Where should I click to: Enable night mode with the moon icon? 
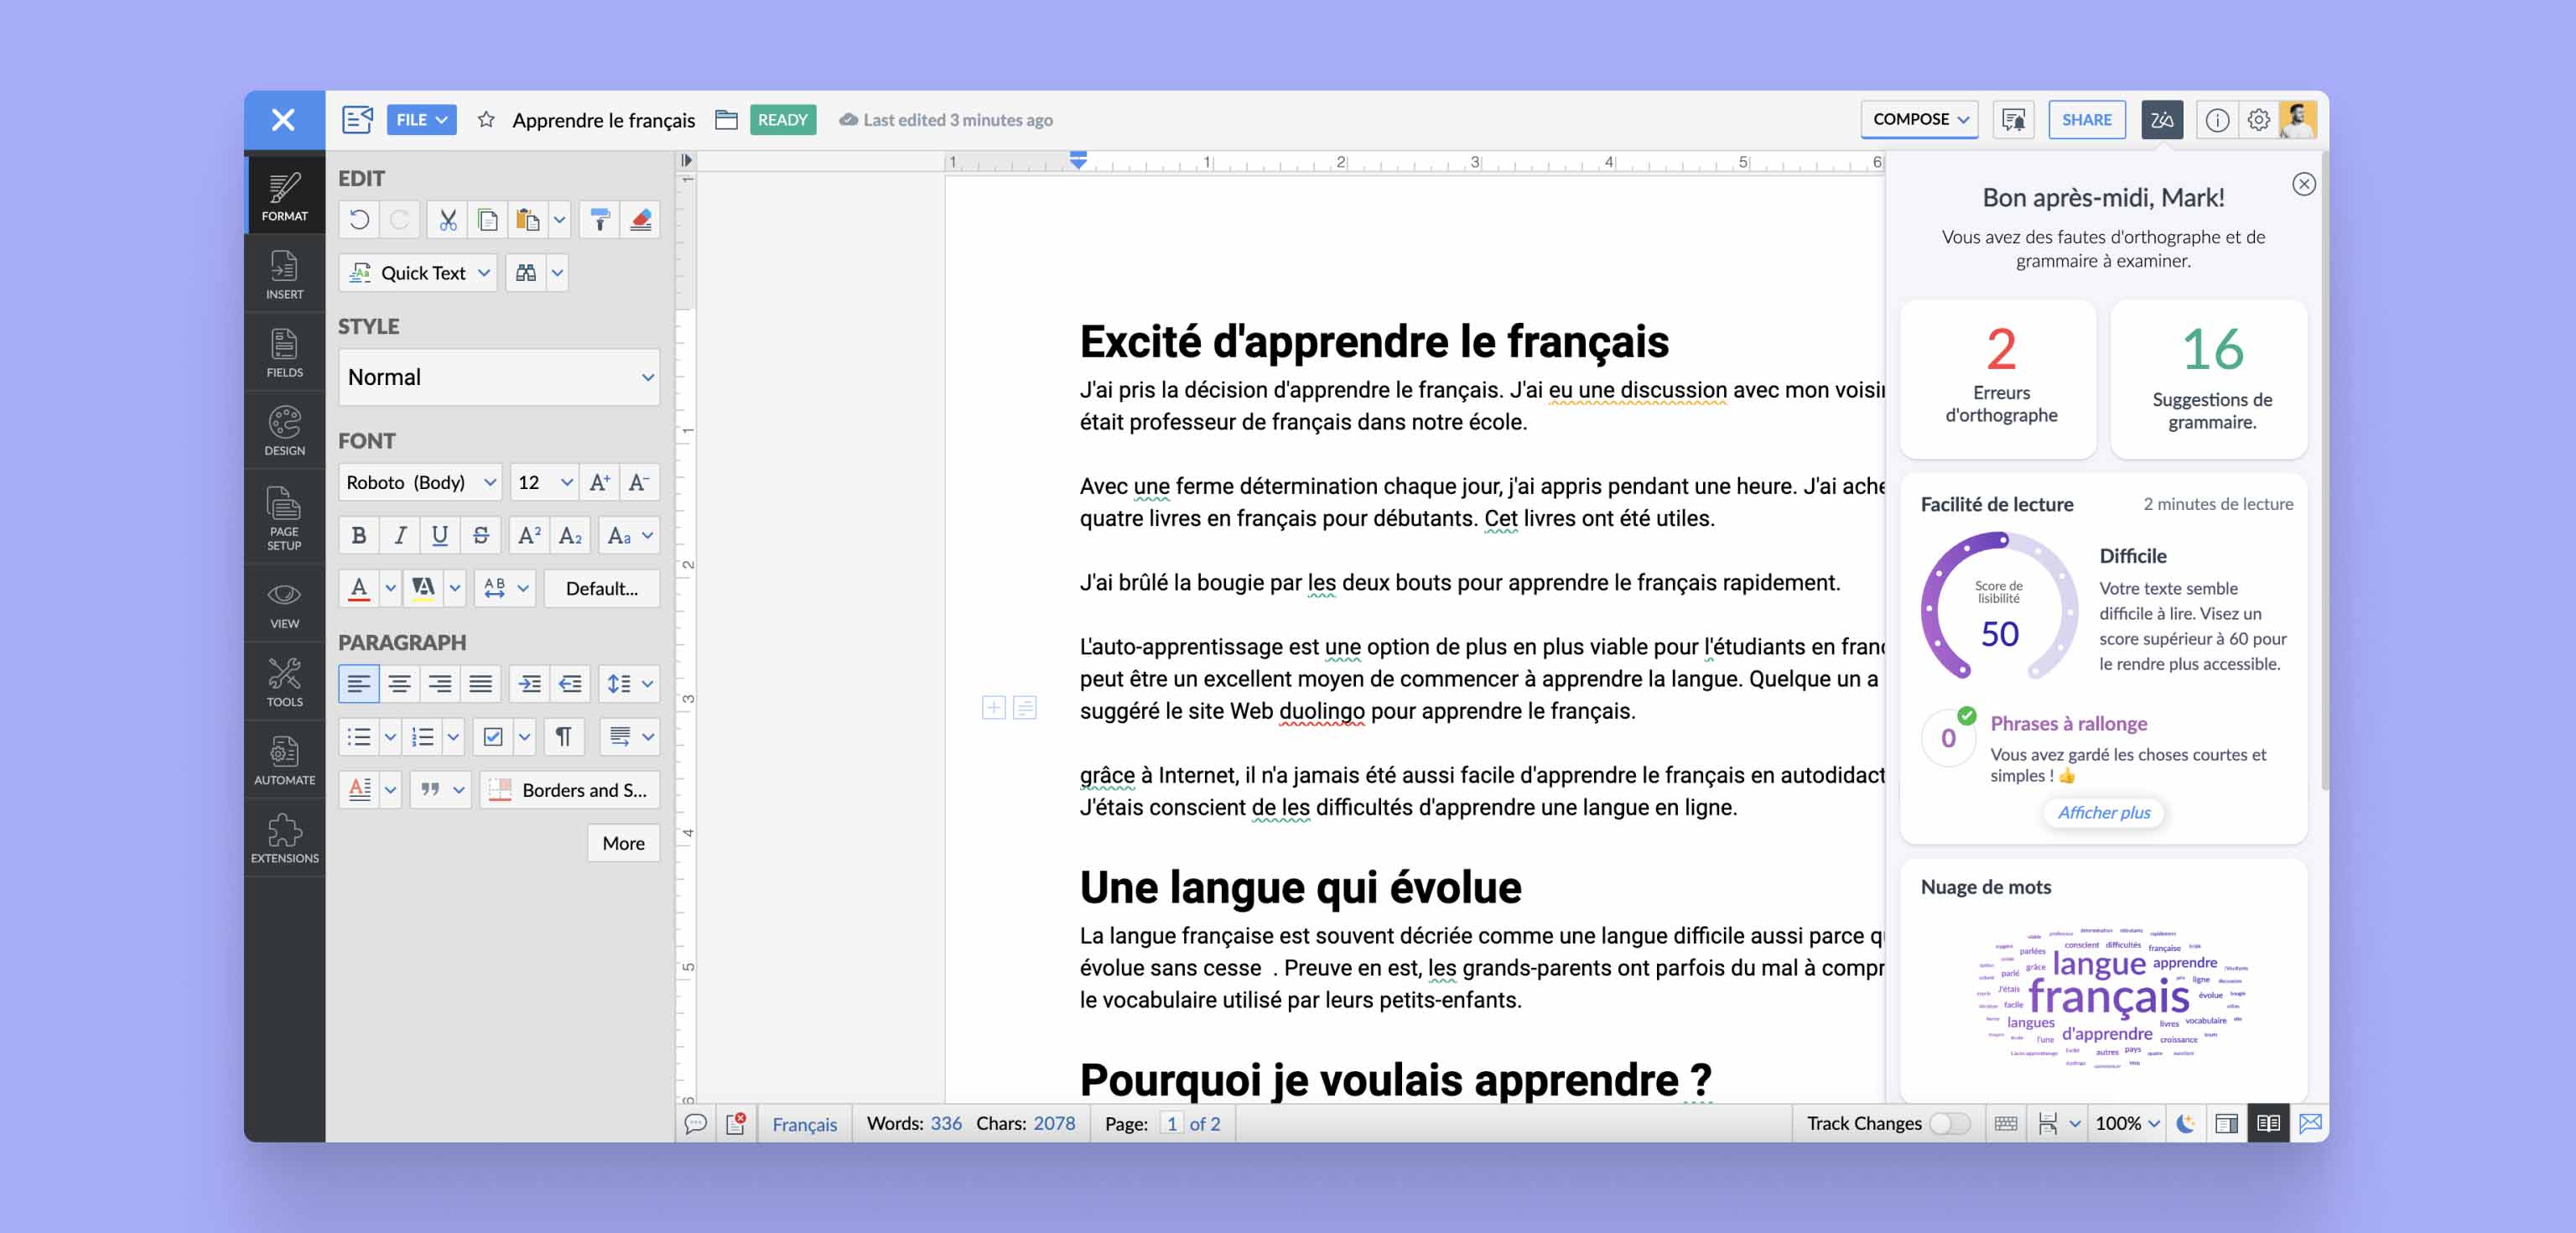[2186, 1124]
